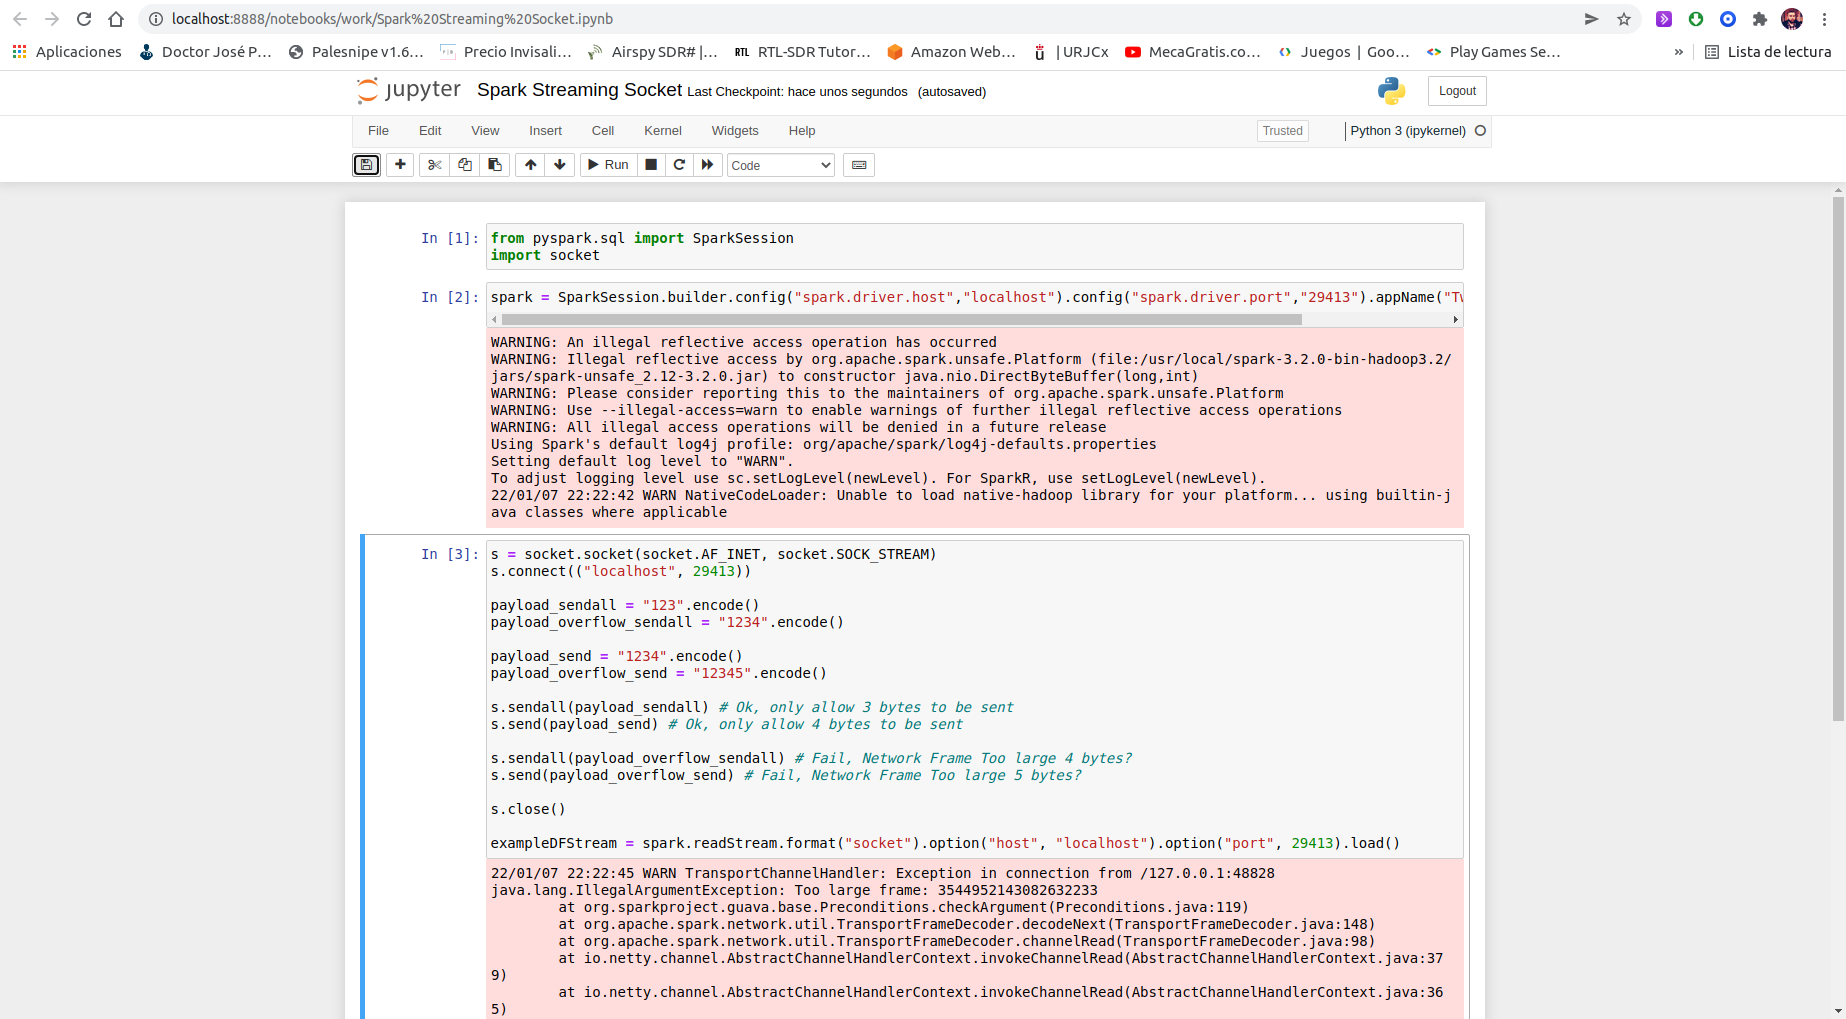Open the command palette keyboard icon
This screenshot has width=1846, height=1019.
858,164
